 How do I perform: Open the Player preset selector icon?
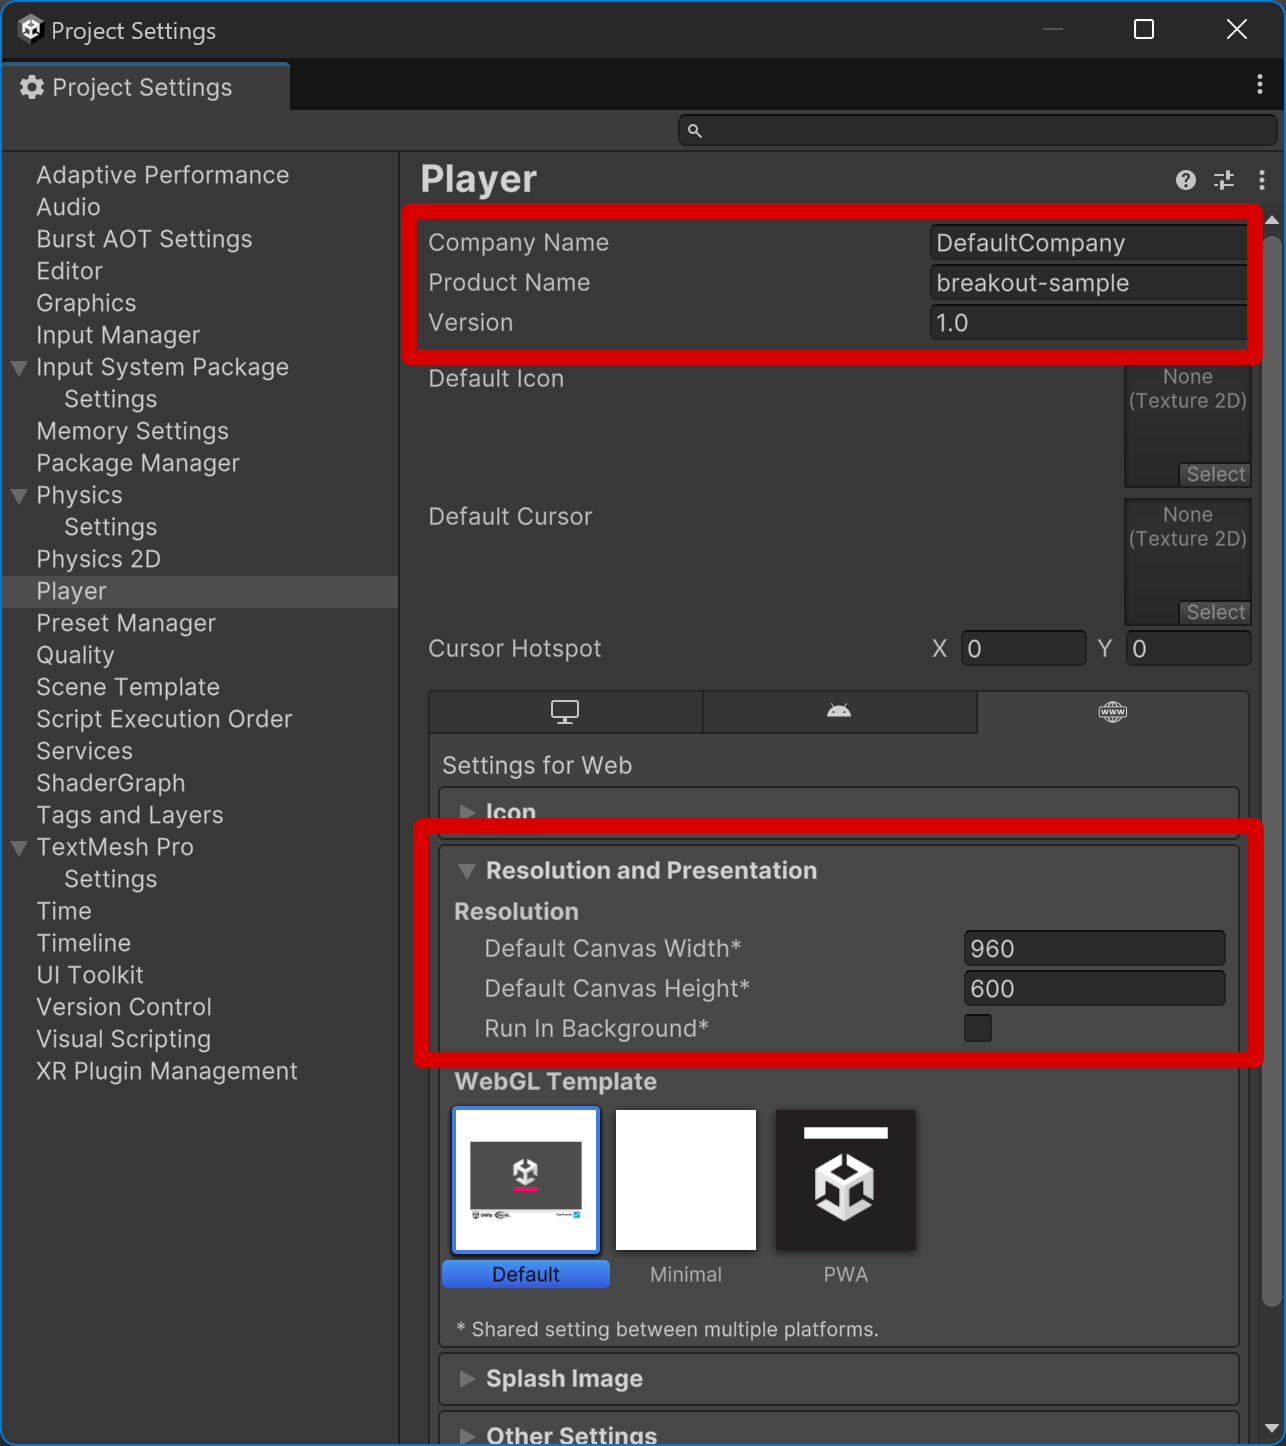point(1224,180)
